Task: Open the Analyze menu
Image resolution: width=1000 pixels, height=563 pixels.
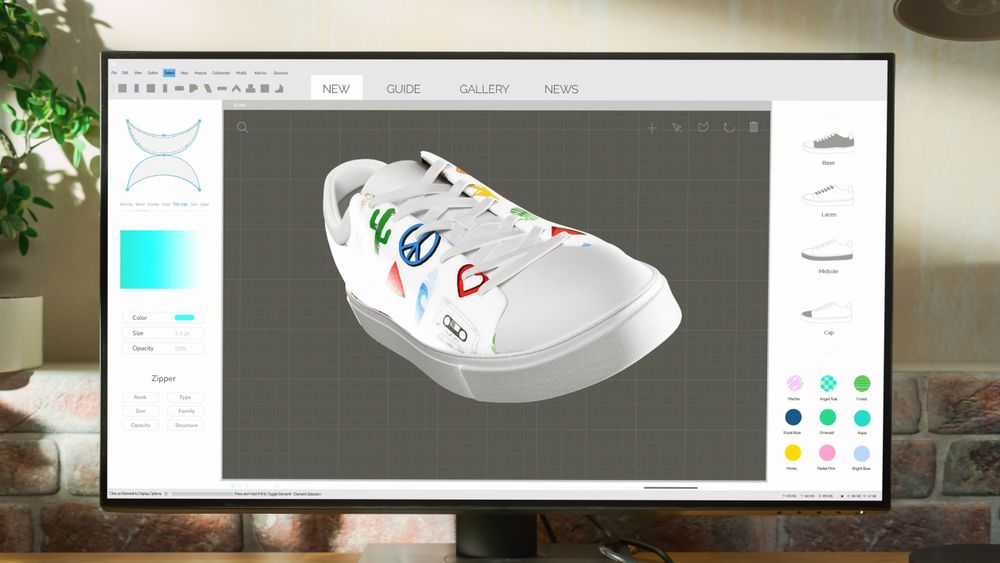Action: pos(200,73)
